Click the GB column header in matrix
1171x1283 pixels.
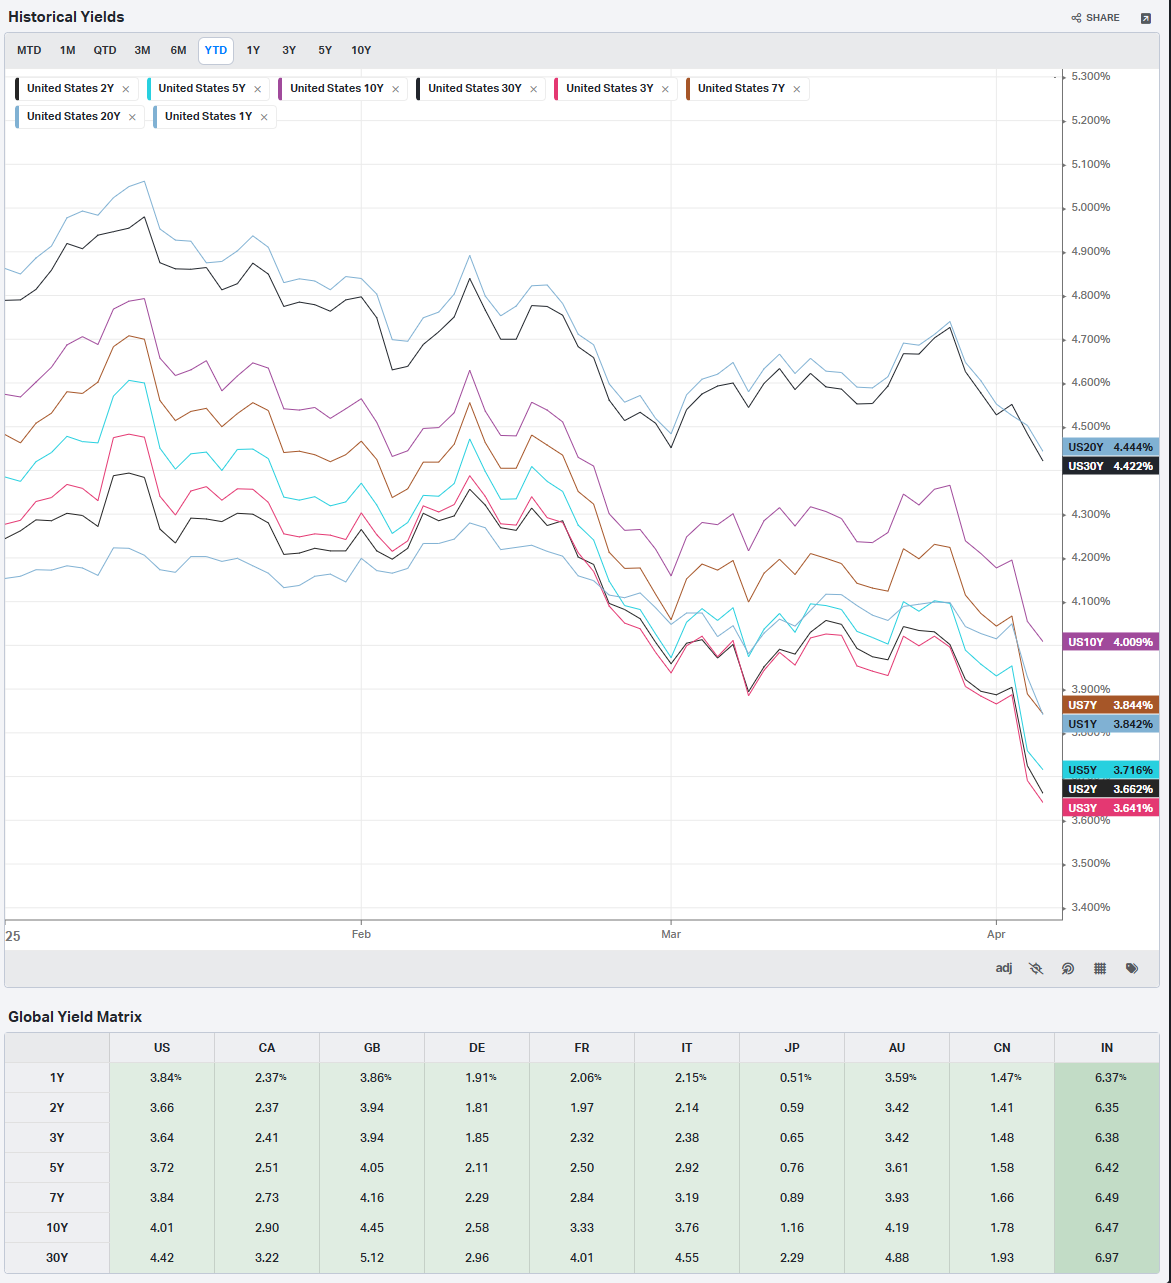(x=372, y=1048)
